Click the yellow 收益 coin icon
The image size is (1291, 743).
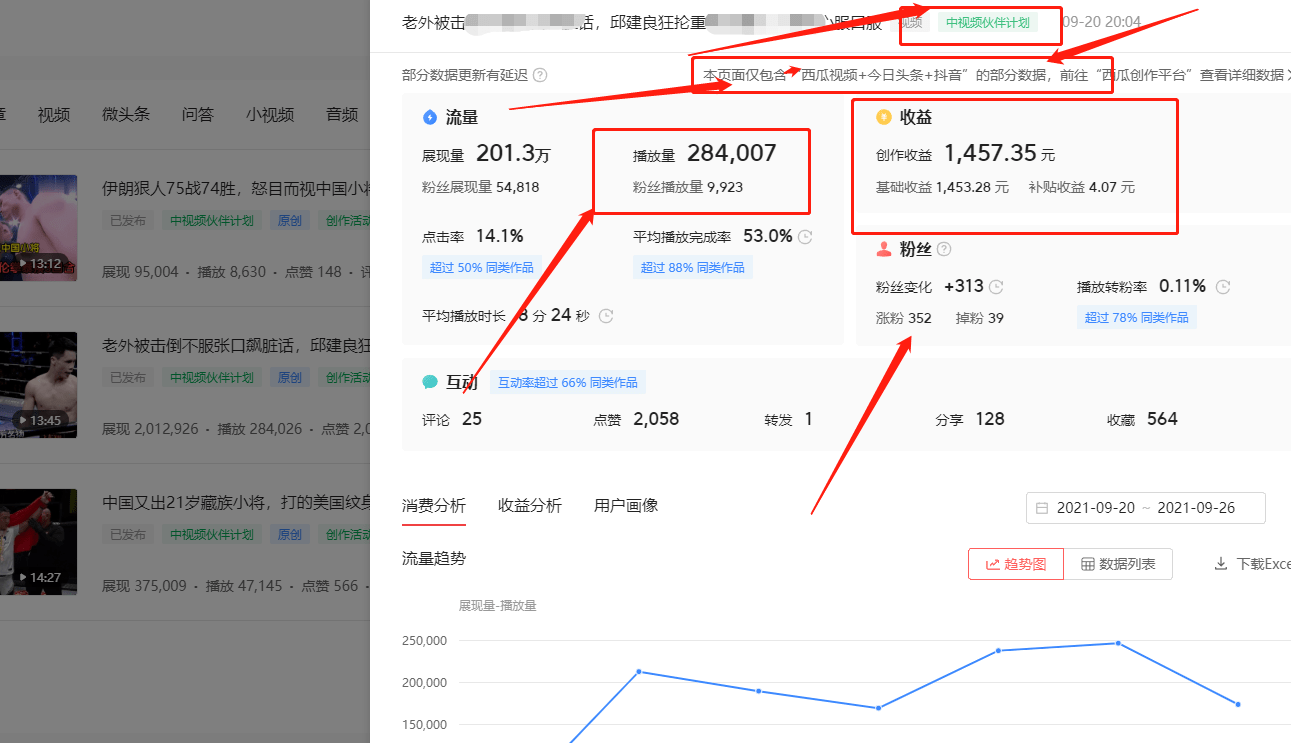coord(883,117)
